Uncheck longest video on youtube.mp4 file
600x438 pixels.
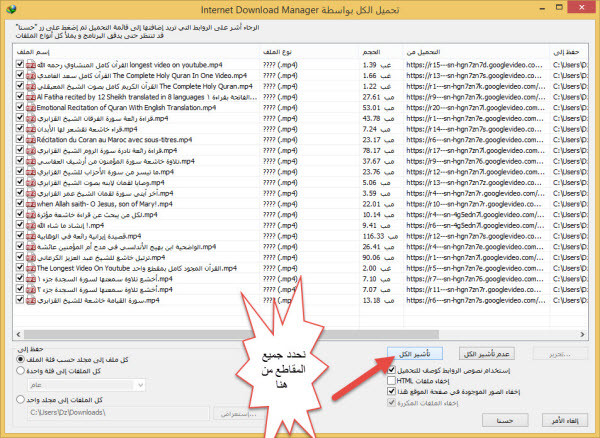pyautogui.click(x=20, y=64)
